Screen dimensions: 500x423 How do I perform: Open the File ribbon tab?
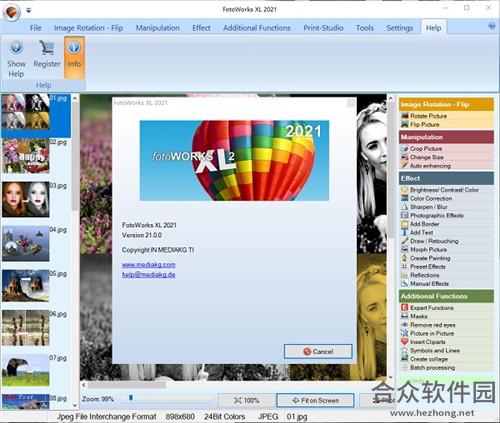(x=36, y=28)
